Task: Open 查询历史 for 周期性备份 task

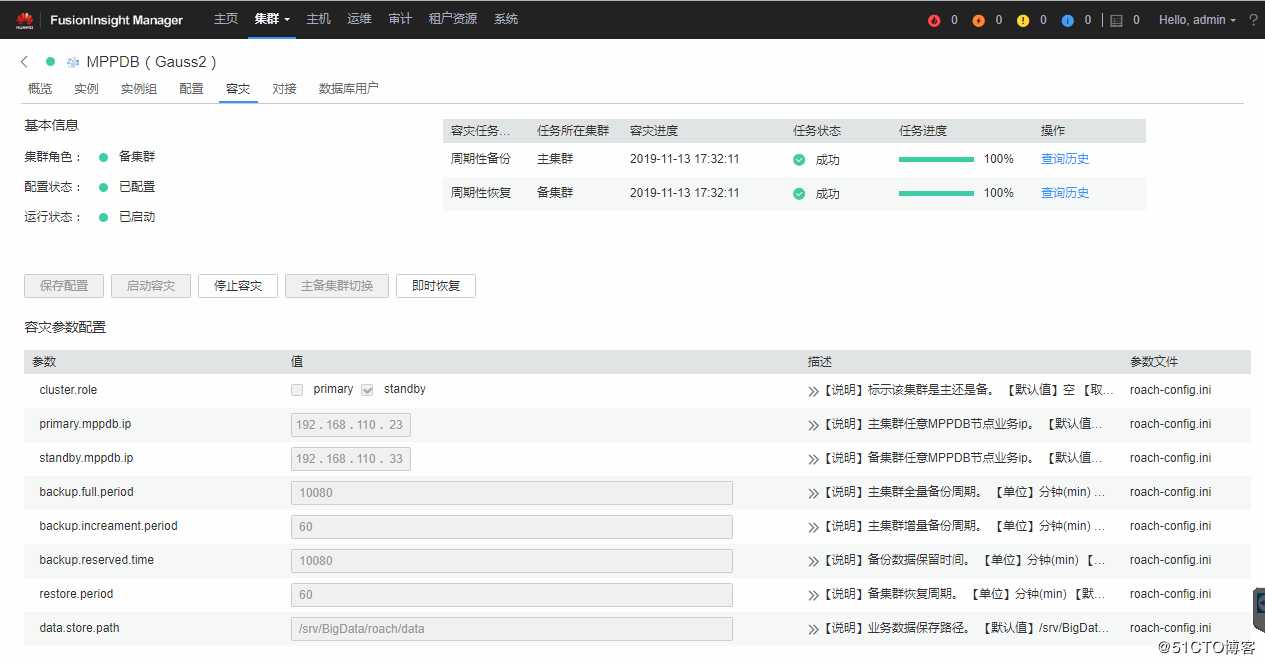Action: (1064, 158)
